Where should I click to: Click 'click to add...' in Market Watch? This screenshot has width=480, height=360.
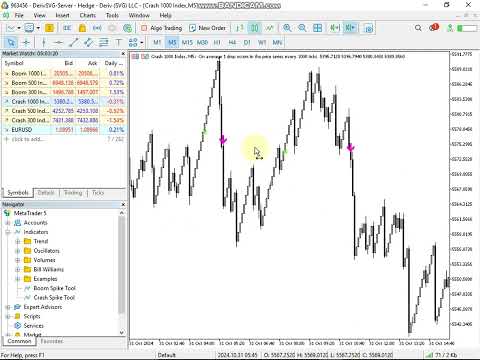(x=27, y=139)
